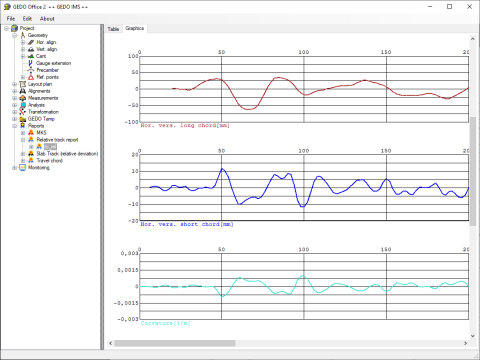Expand the Vert. align. node

pos(23,49)
